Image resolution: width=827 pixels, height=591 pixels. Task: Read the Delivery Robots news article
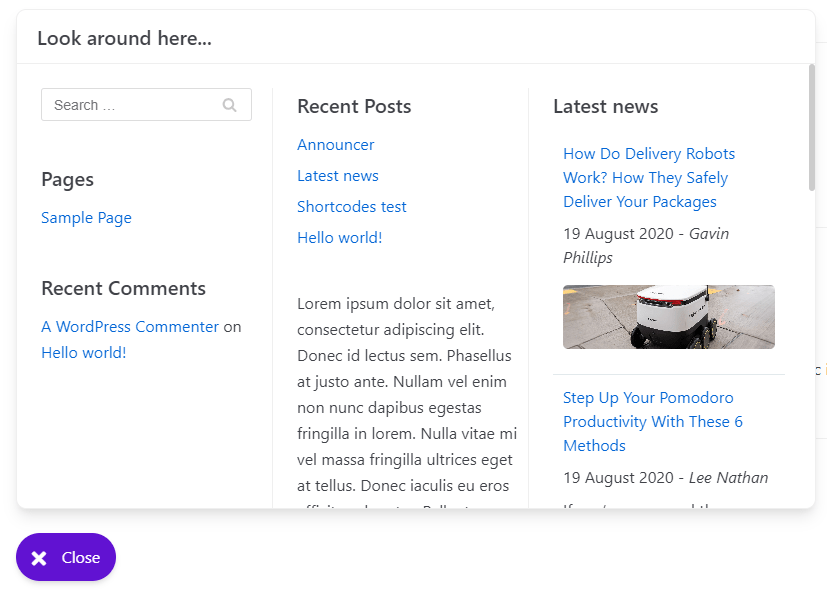[649, 178]
